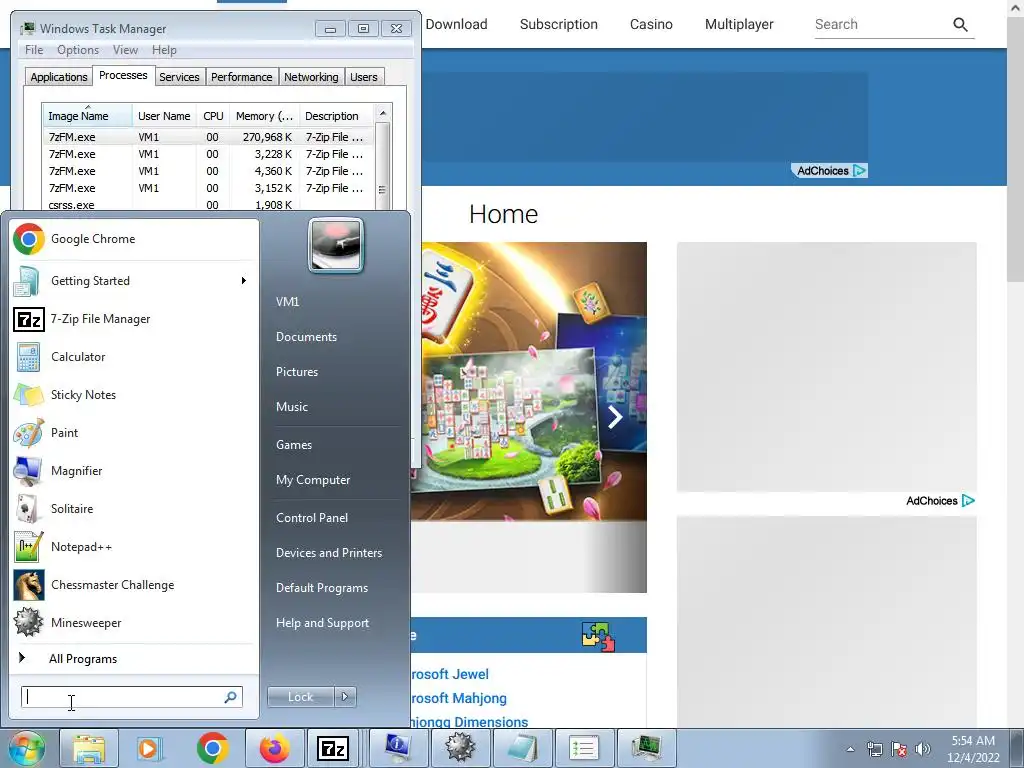Switch to 7-Zip taskbar button

click(x=332, y=748)
